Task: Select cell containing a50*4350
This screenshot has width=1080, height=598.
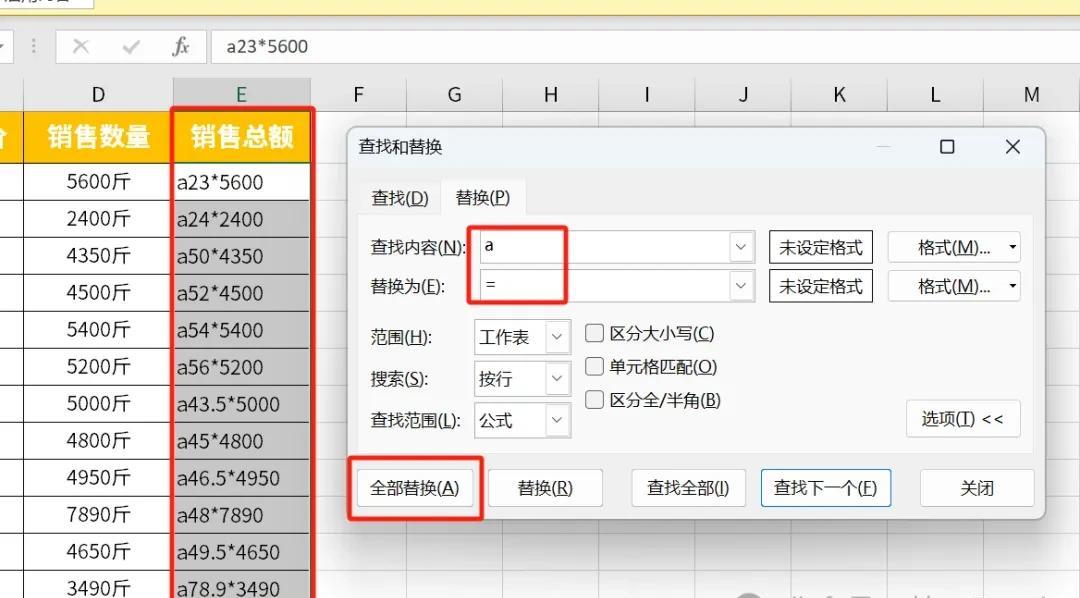Action: pos(241,256)
